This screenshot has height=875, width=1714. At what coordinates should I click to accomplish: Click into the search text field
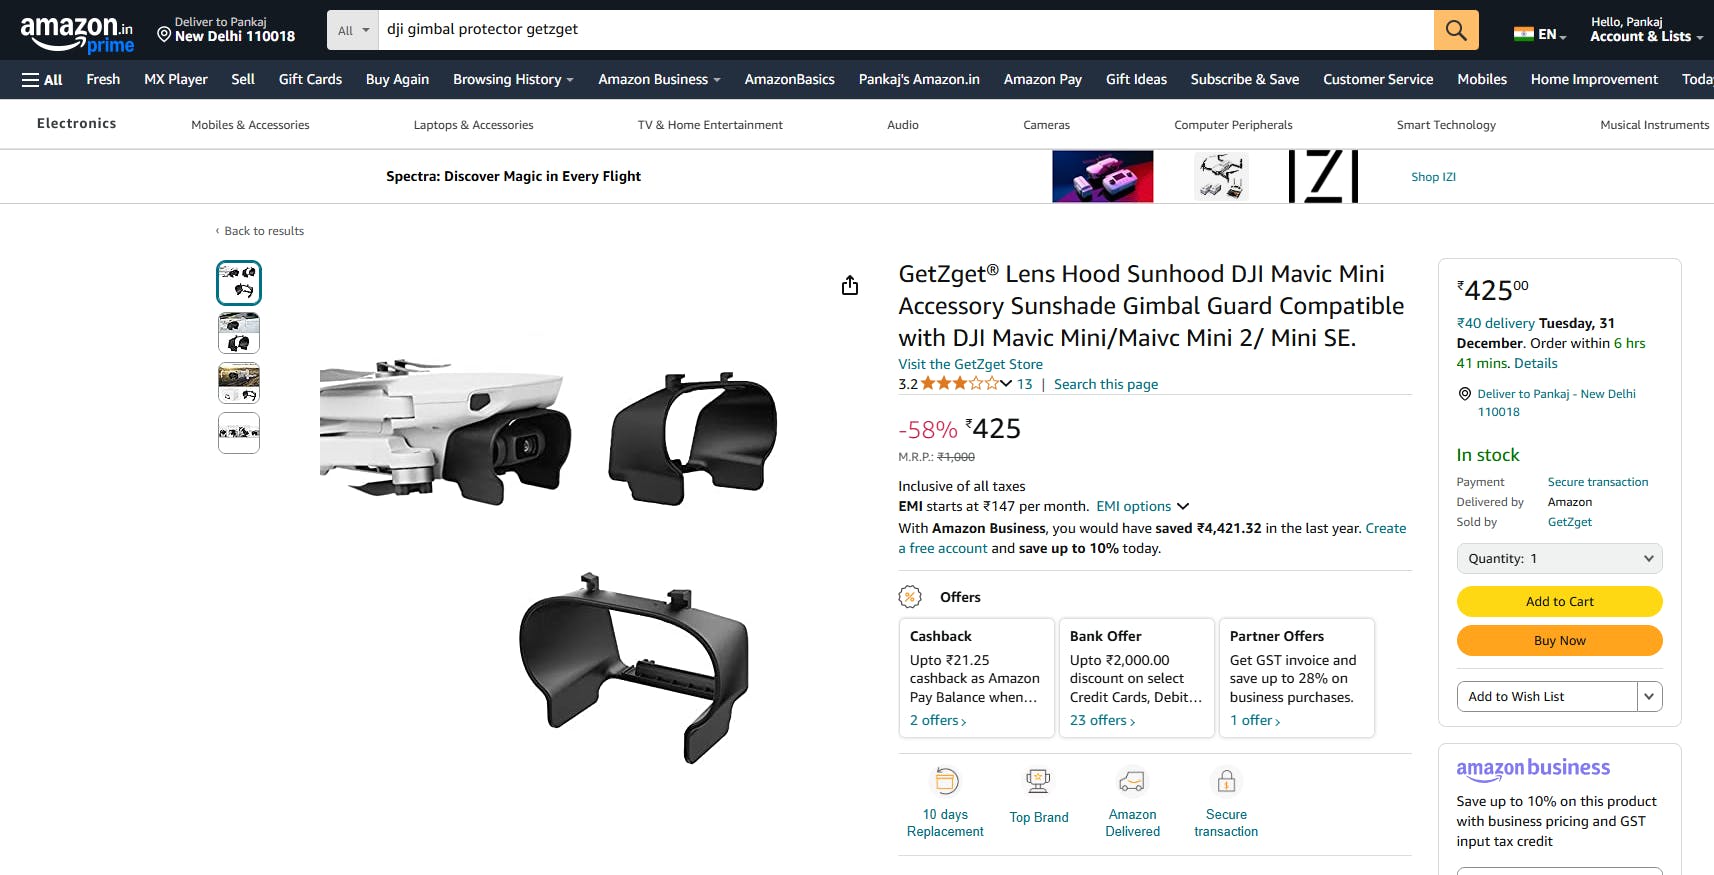click(900, 30)
